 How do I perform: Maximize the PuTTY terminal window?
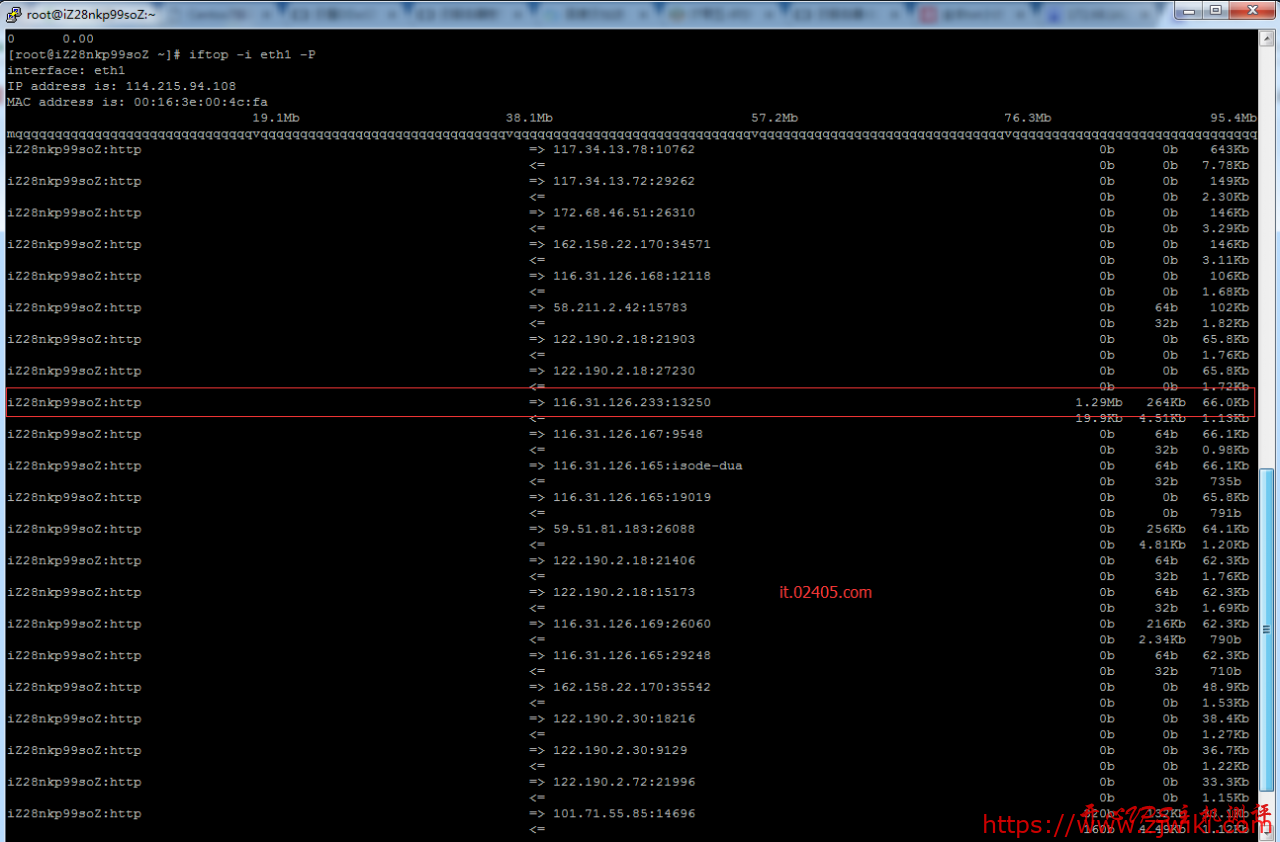[1215, 10]
